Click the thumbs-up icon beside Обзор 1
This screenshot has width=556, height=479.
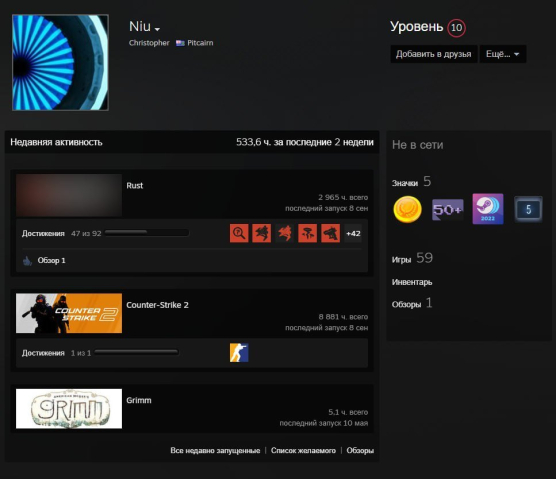27,261
